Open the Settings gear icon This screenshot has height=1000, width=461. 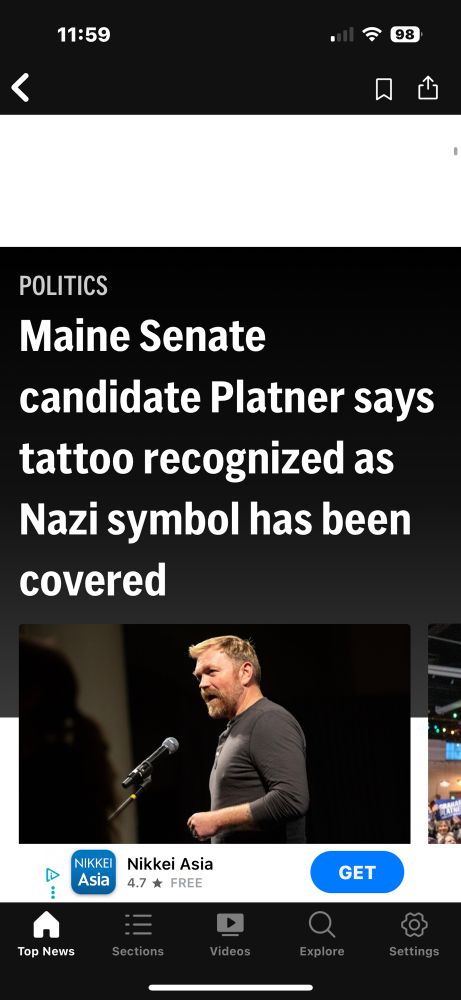tap(414, 924)
